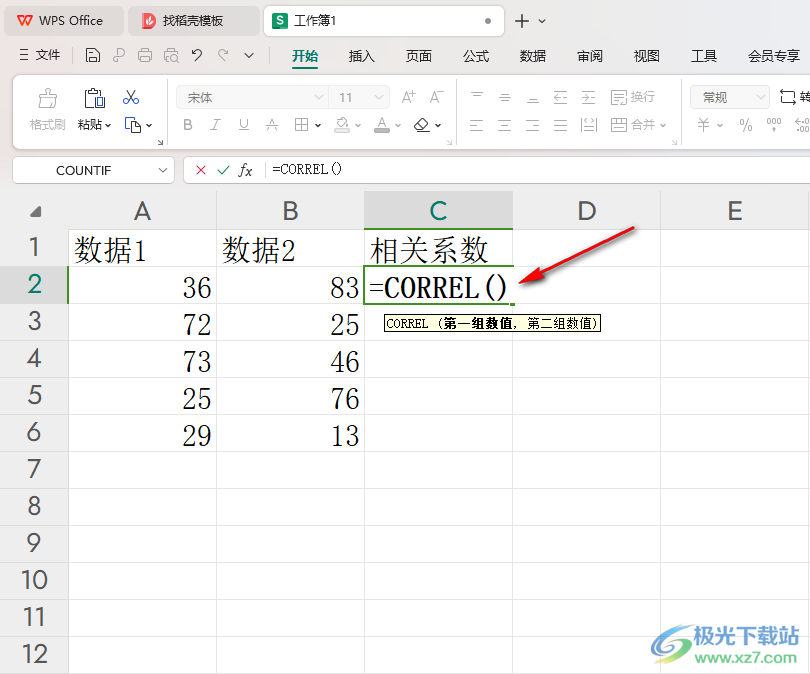Expand the Copy options arrow
The height and width of the screenshot is (674, 810).
click(149, 125)
